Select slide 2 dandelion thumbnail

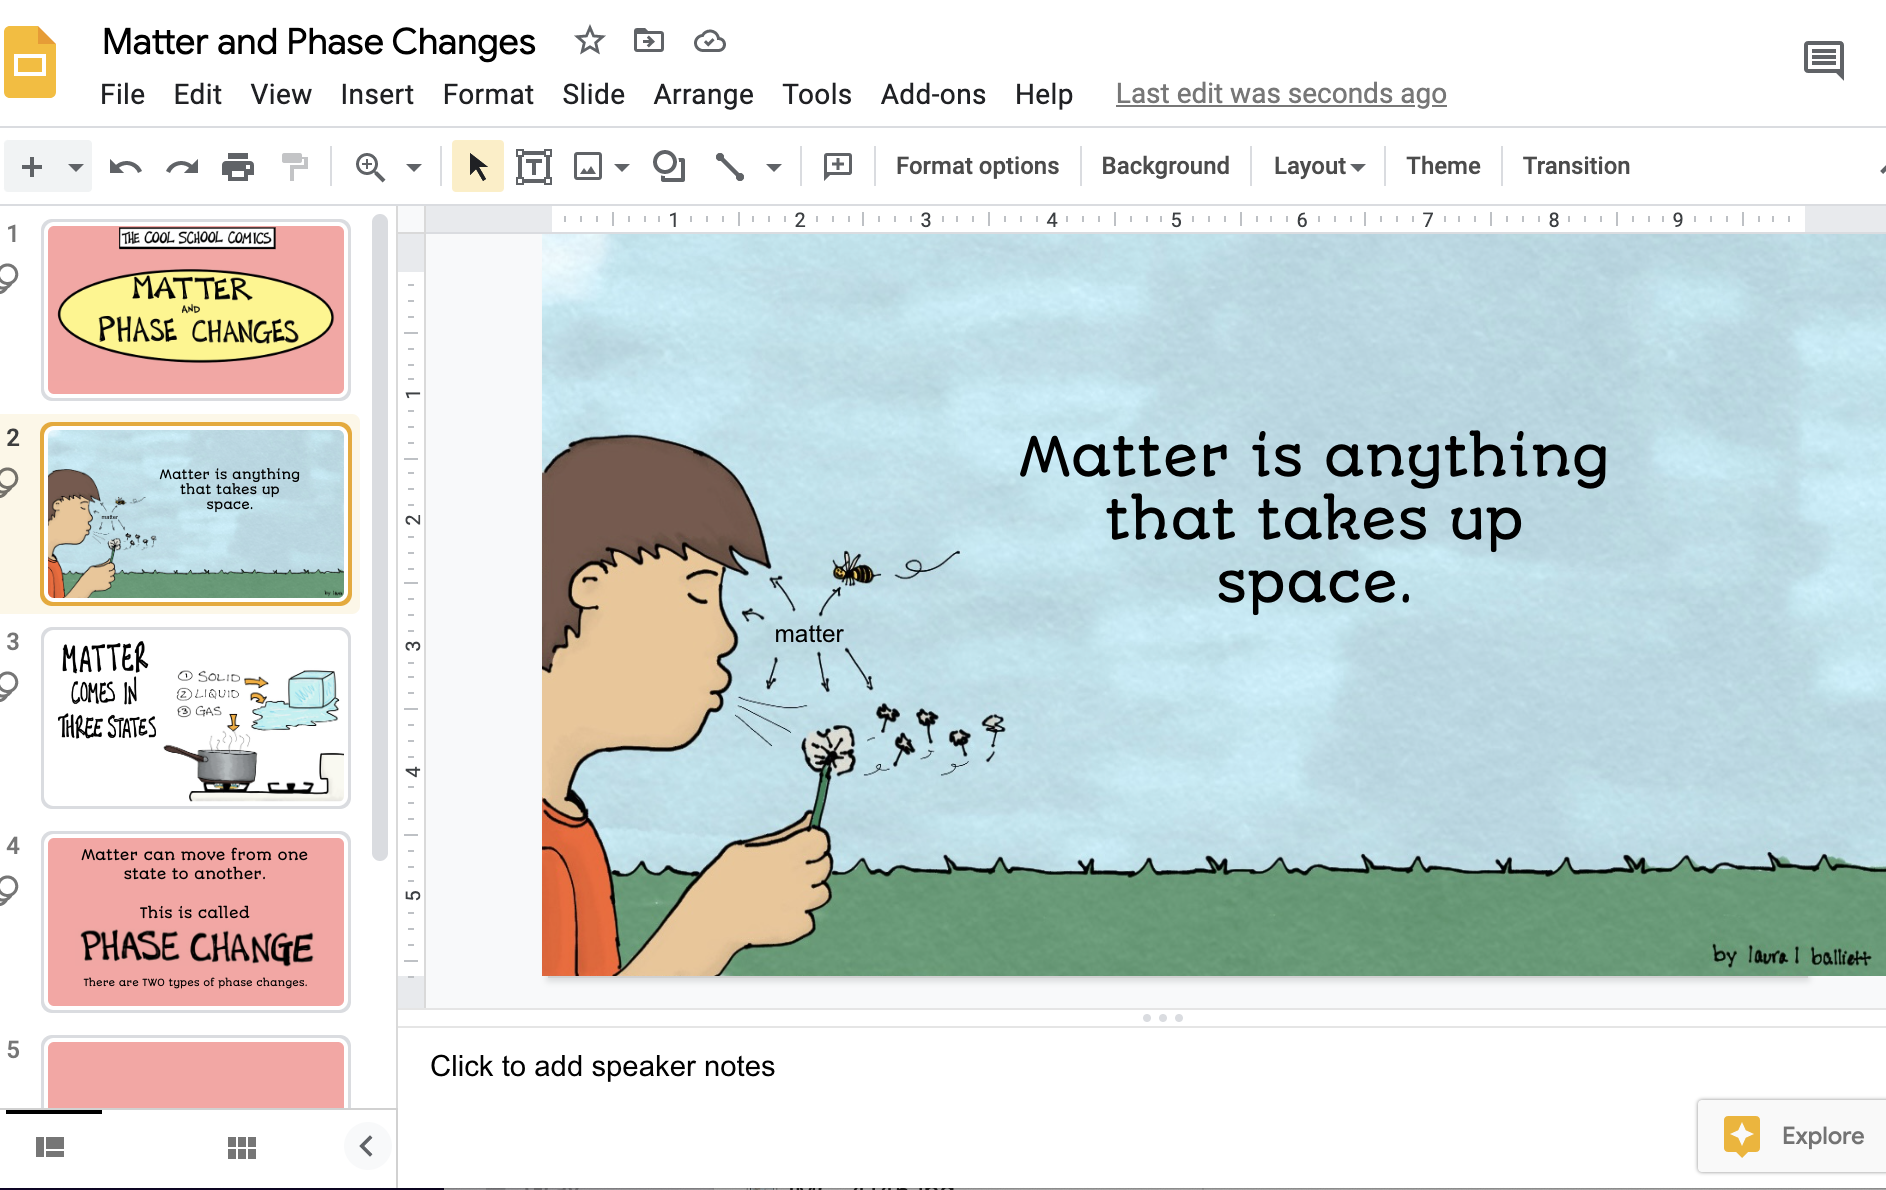(x=196, y=514)
